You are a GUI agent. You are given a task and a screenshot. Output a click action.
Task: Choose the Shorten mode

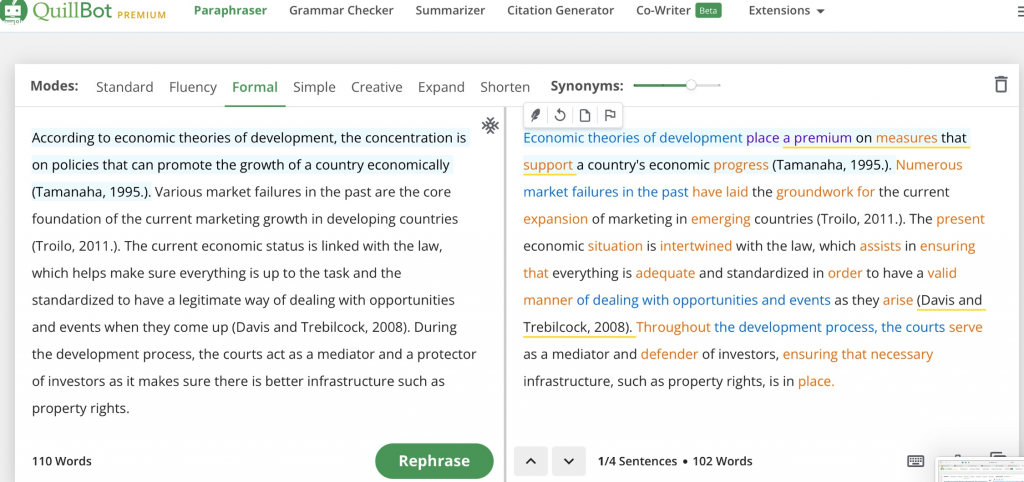(x=505, y=87)
